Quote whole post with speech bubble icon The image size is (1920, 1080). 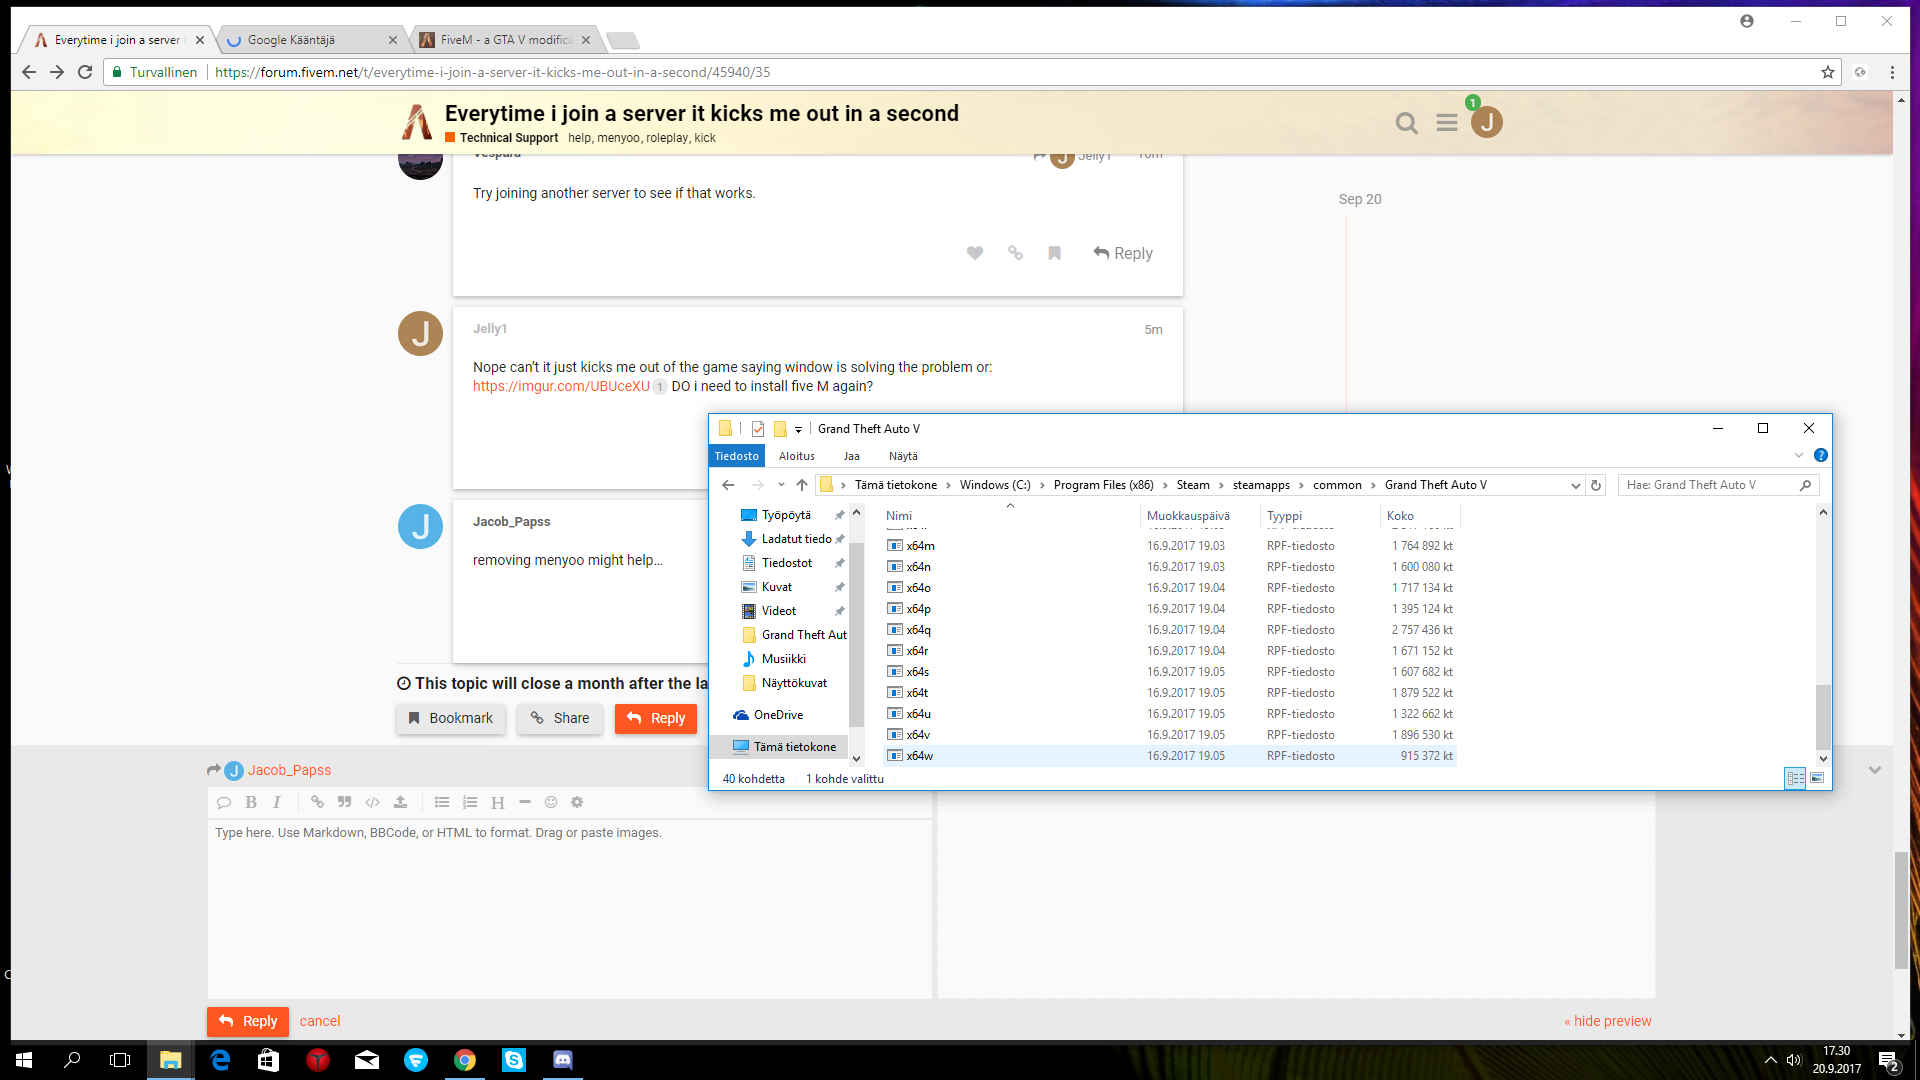(x=224, y=802)
